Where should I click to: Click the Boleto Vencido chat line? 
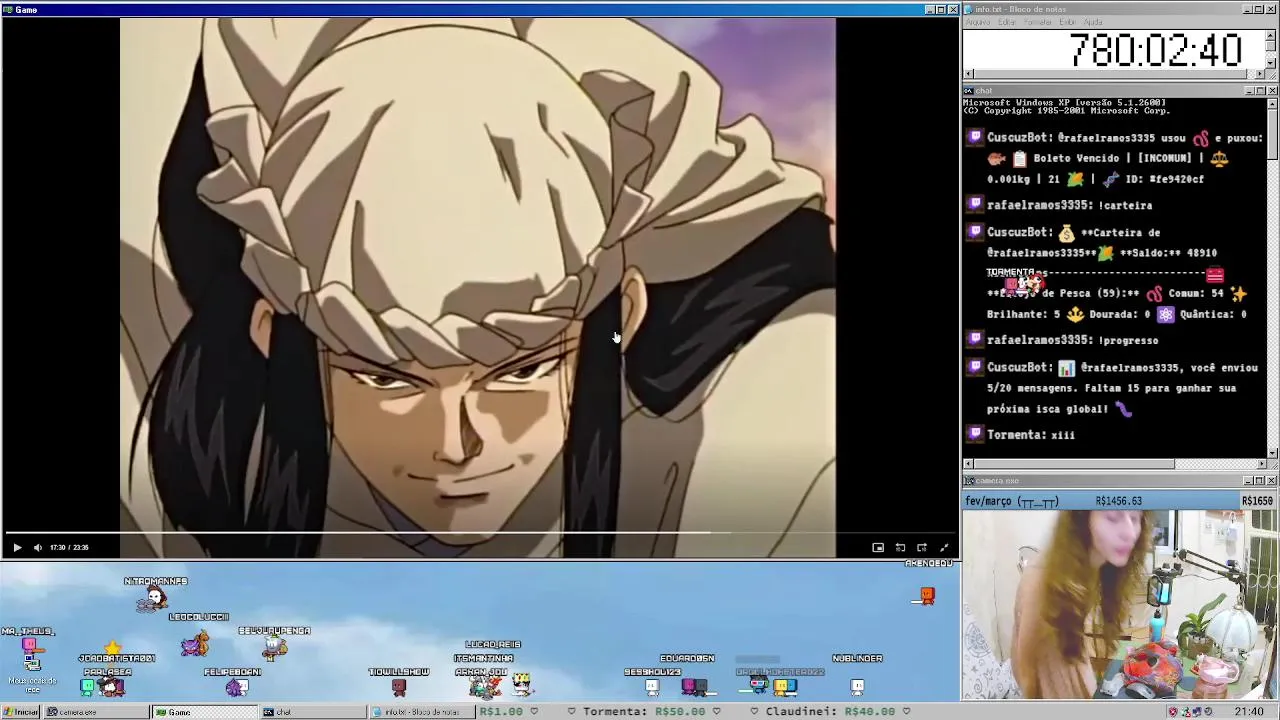click(1112, 158)
